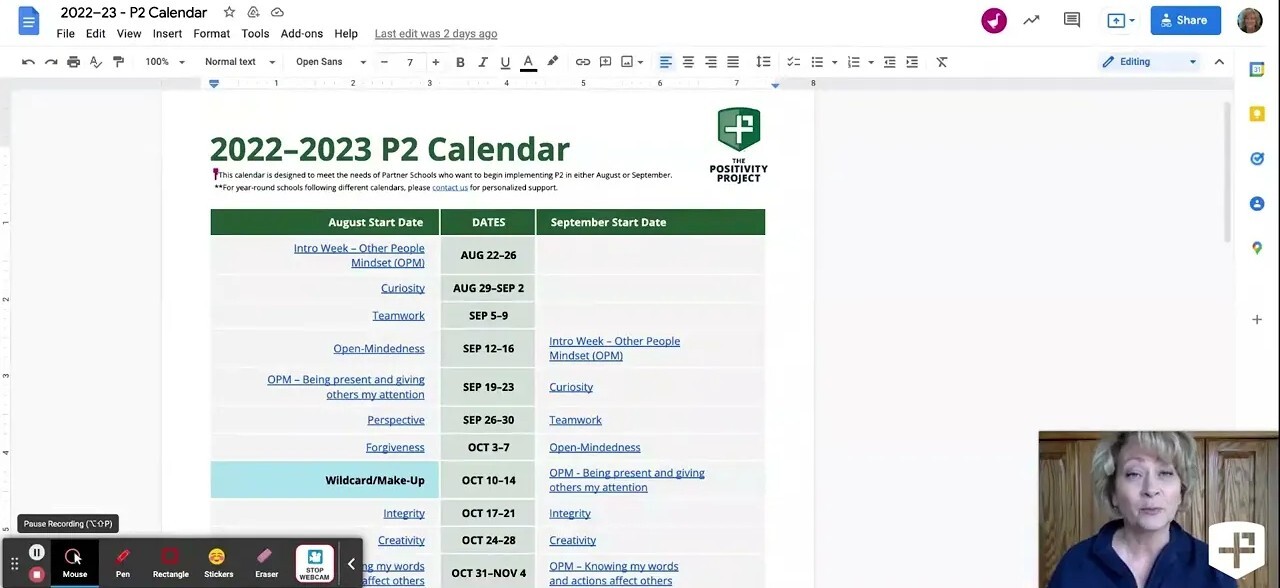
Task: Toggle bold formatting
Action: [x=460, y=62]
